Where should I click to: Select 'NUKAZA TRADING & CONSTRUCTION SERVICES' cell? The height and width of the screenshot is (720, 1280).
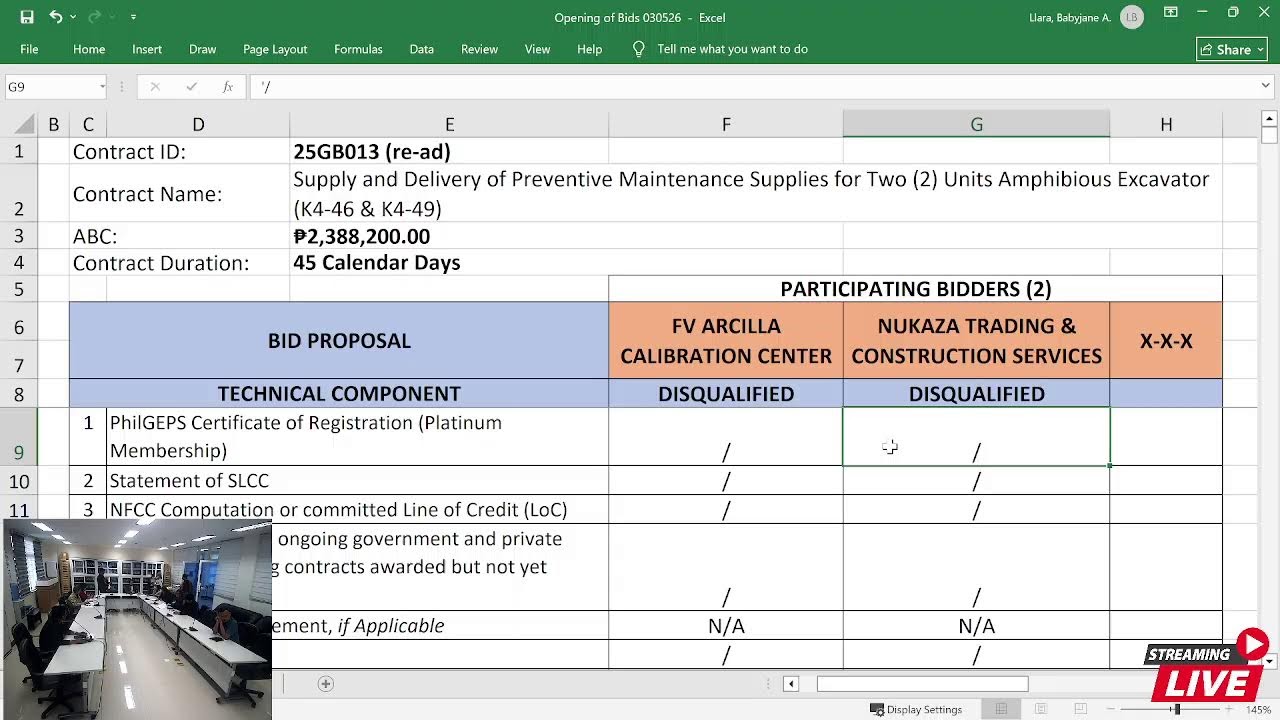976,341
